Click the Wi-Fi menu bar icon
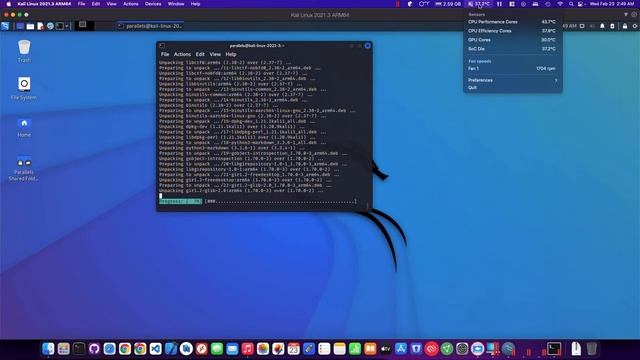Image resolution: width=640 pixels, height=360 pixels. pos(560,4)
